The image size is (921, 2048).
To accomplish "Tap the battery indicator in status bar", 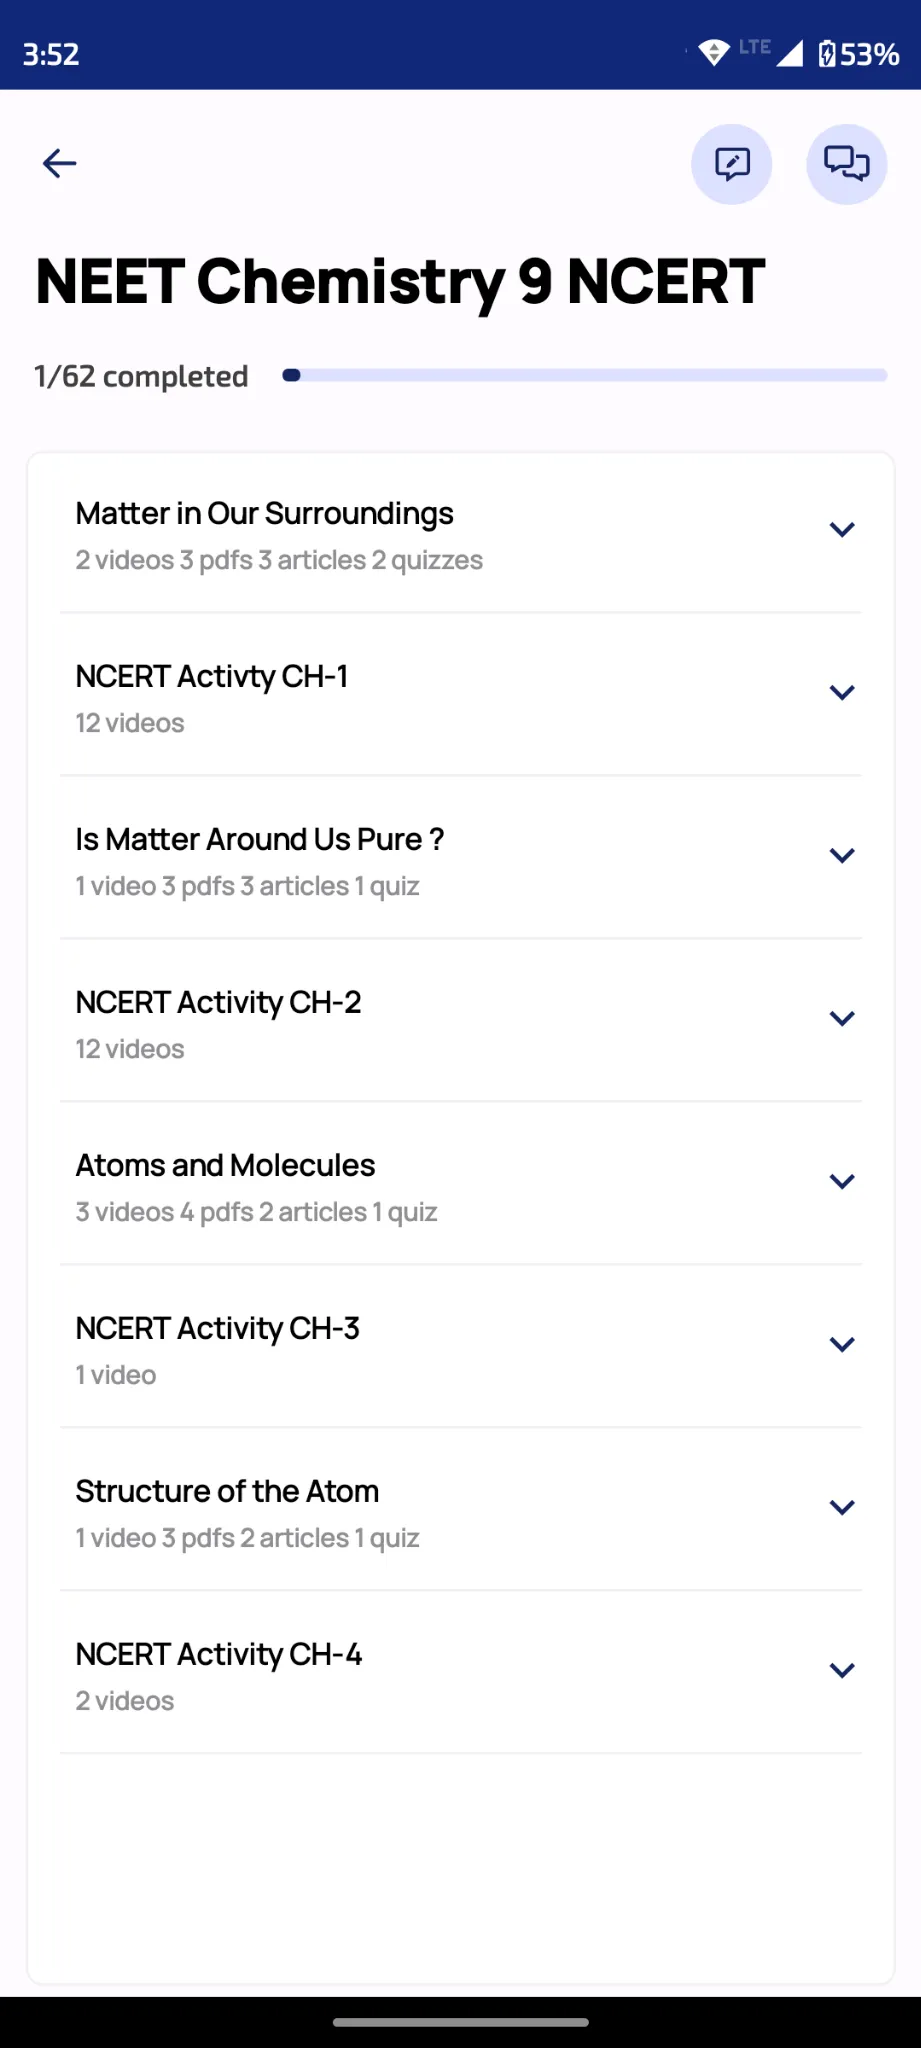I will (858, 54).
